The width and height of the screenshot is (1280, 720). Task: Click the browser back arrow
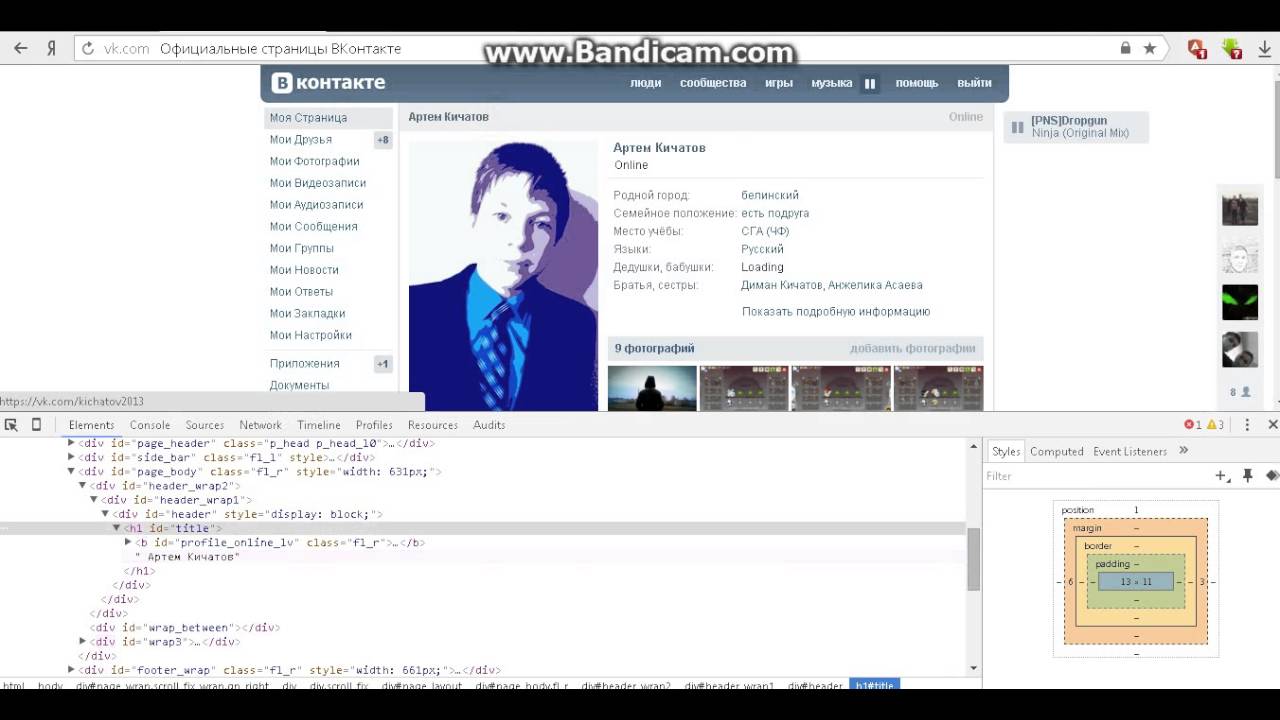pos(20,48)
